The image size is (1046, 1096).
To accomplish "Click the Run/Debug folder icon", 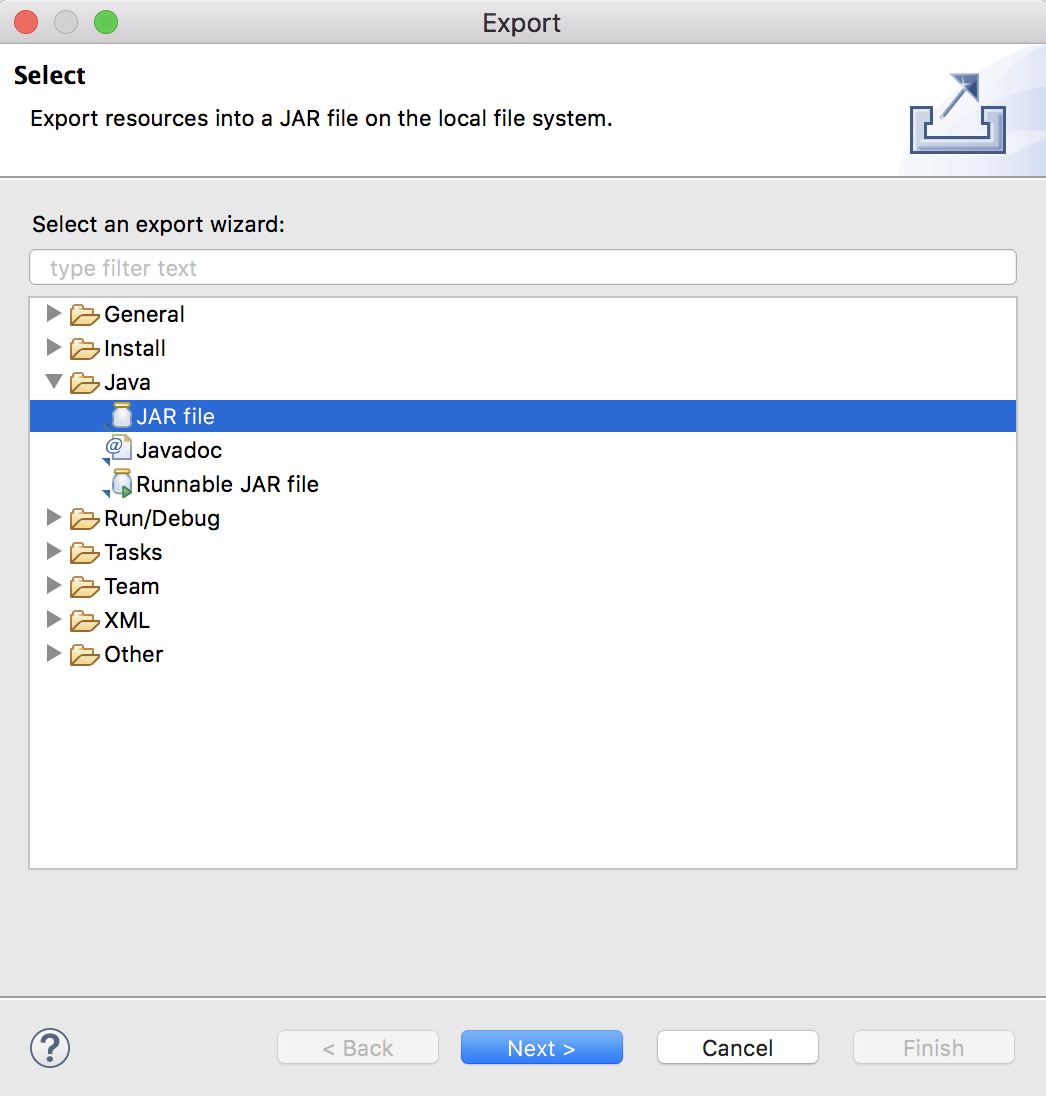I will (x=85, y=519).
